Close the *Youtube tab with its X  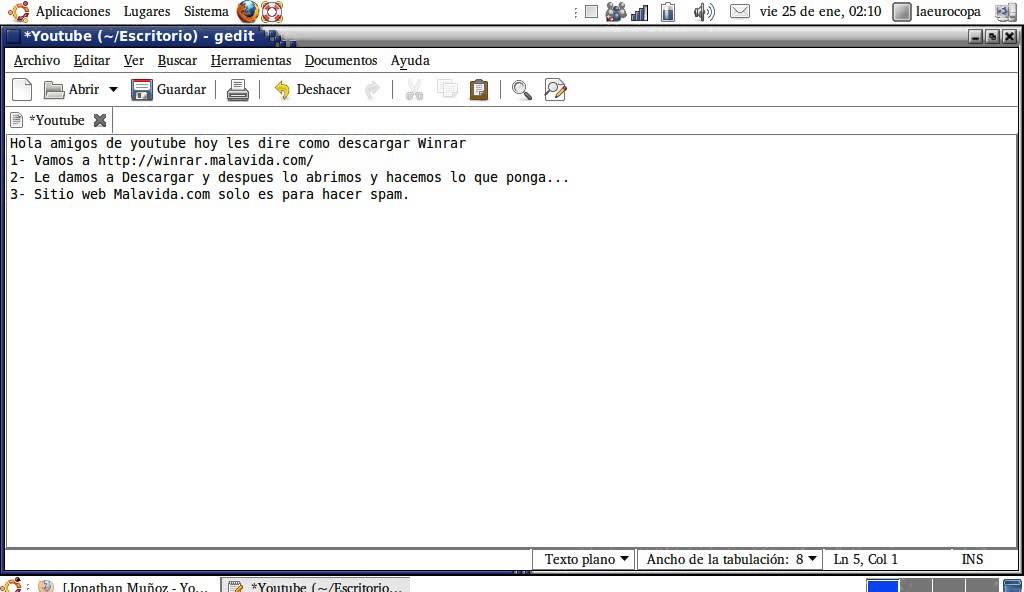tap(100, 120)
